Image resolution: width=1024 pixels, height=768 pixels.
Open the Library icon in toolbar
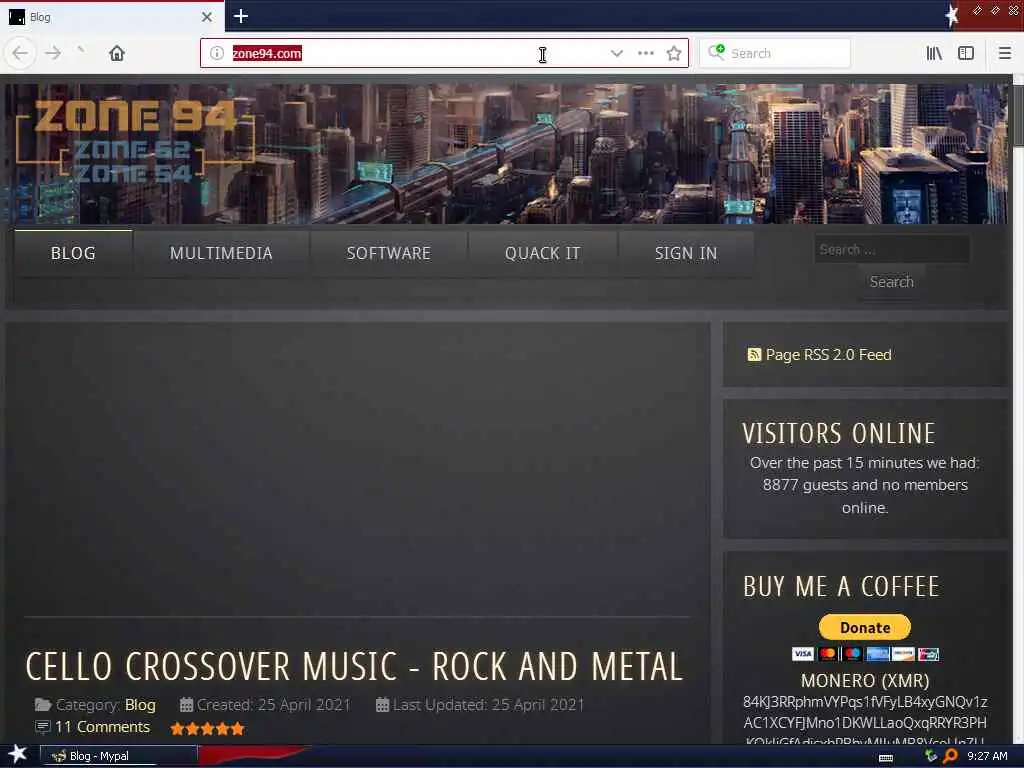point(934,53)
